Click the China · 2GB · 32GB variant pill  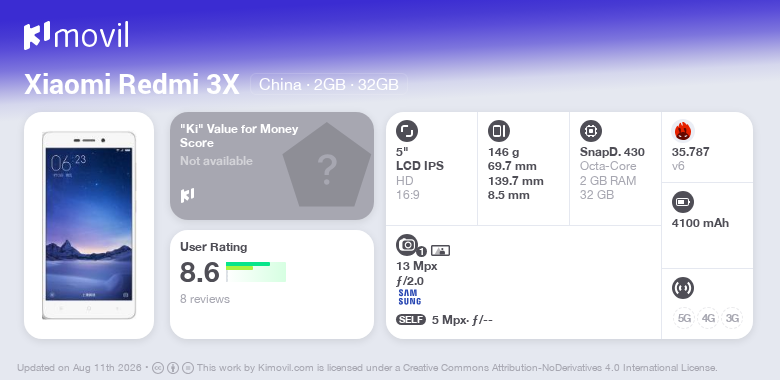329,85
